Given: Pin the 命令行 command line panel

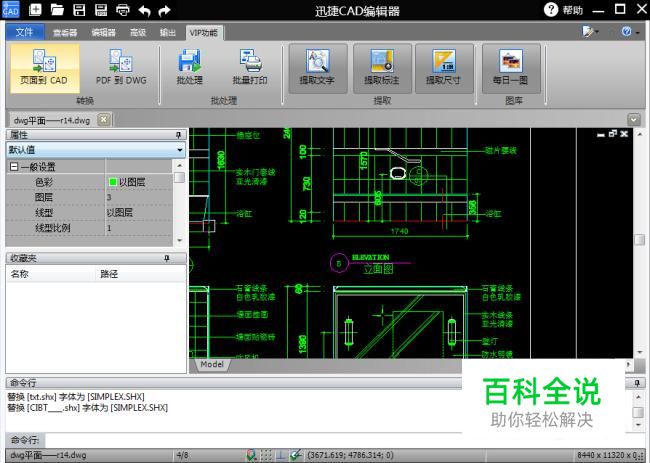Looking at the screenshot, I should (638, 383).
